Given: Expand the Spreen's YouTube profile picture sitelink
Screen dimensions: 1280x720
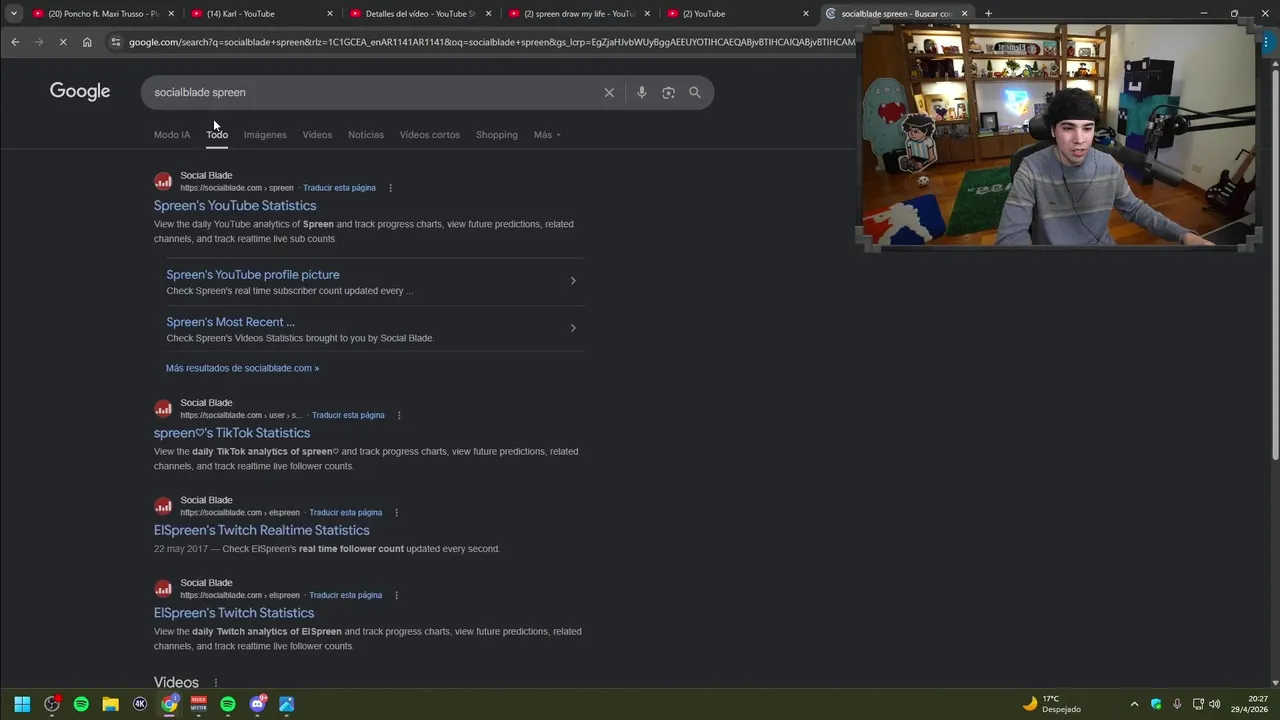Looking at the screenshot, I should tap(573, 281).
